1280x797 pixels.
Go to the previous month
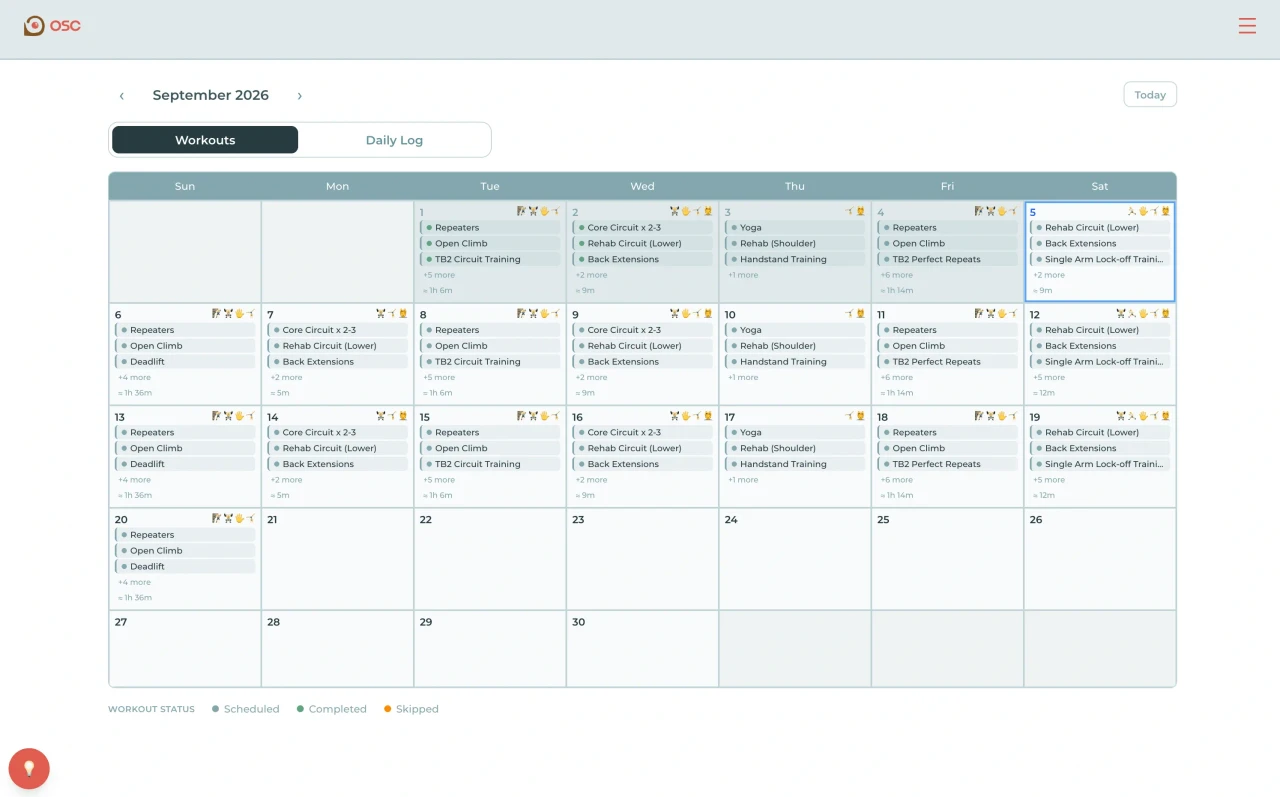122,96
